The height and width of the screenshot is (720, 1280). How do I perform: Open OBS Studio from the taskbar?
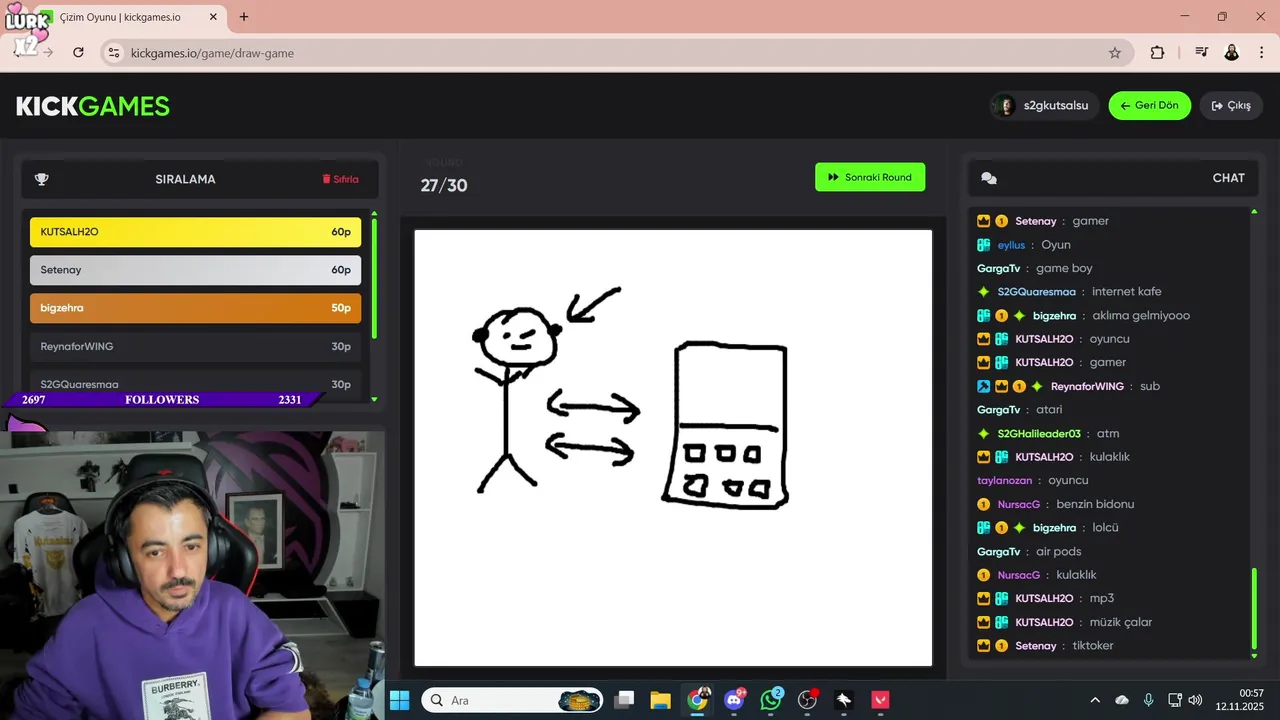[807, 700]
